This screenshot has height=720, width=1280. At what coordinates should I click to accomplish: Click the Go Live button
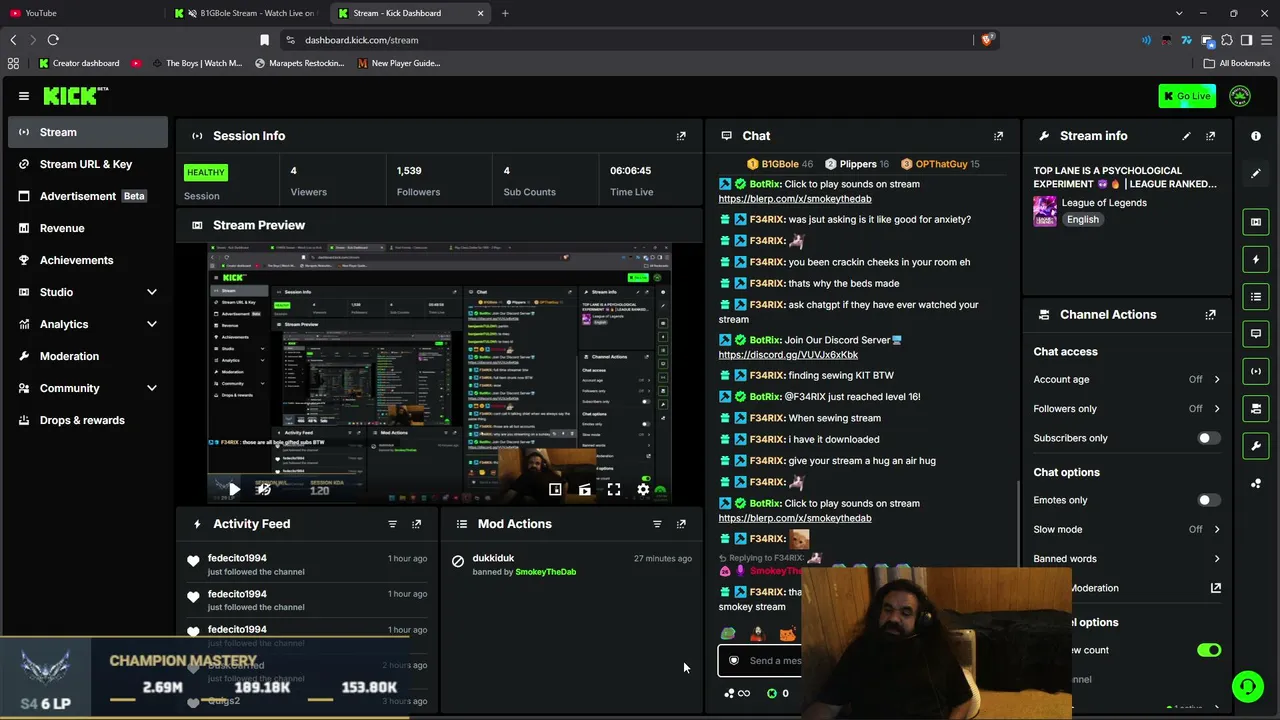coord(1187,96)
